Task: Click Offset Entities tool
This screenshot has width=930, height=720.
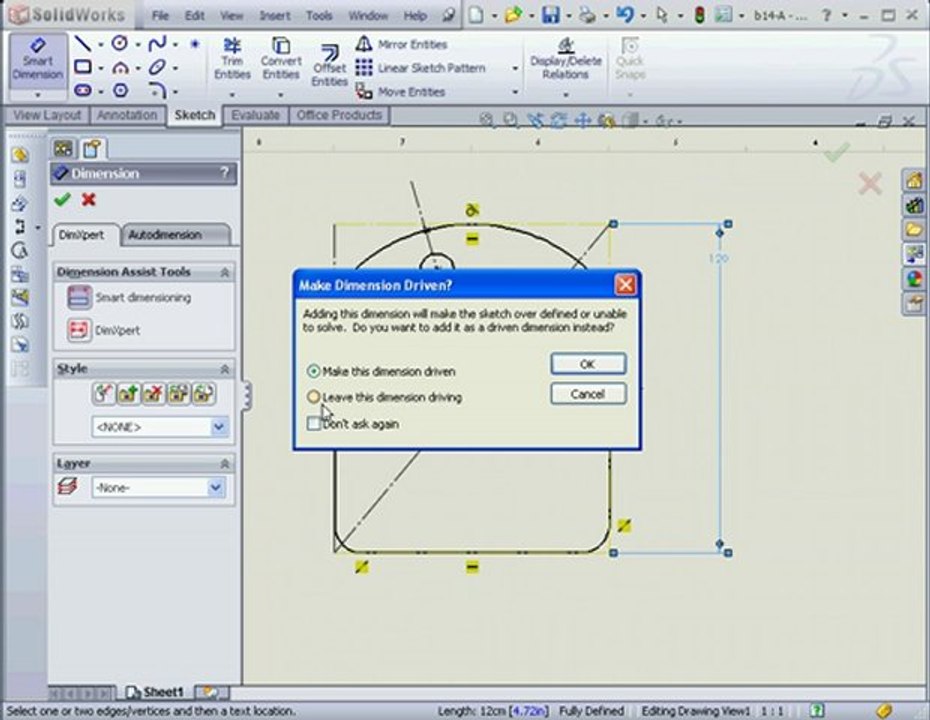Action: (329, 65)
